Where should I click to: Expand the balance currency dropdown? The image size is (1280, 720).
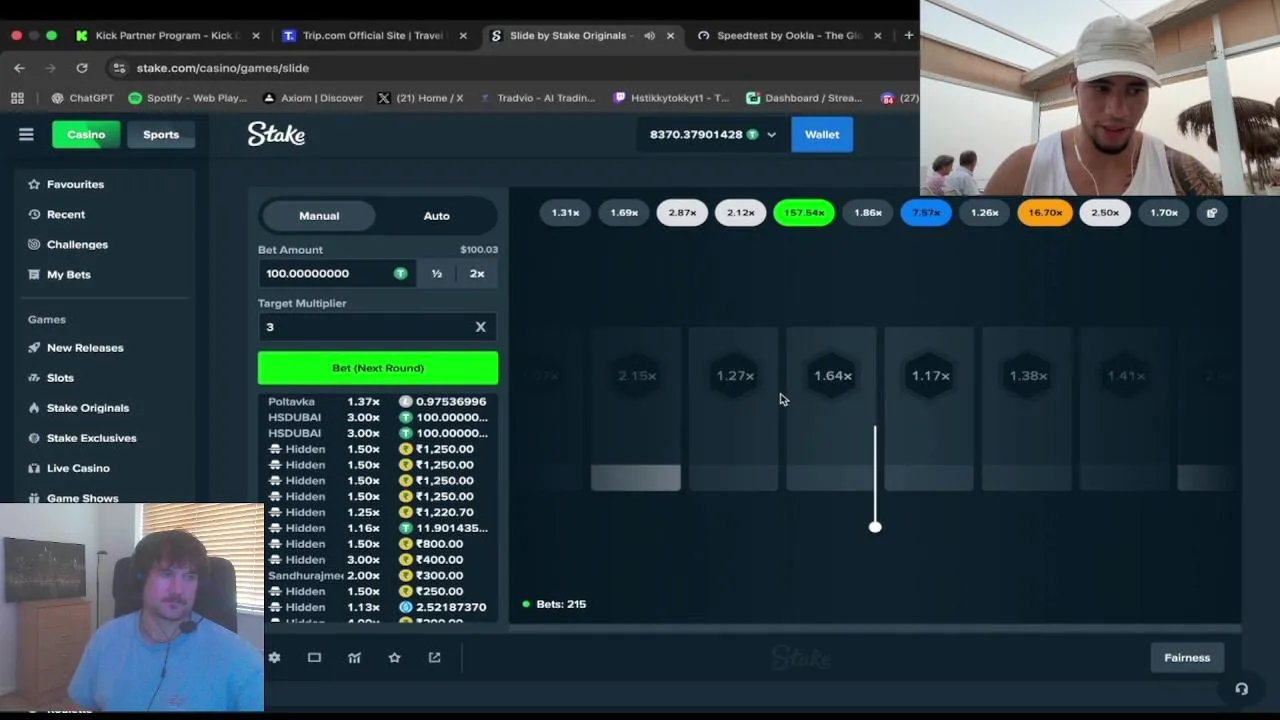771,134
